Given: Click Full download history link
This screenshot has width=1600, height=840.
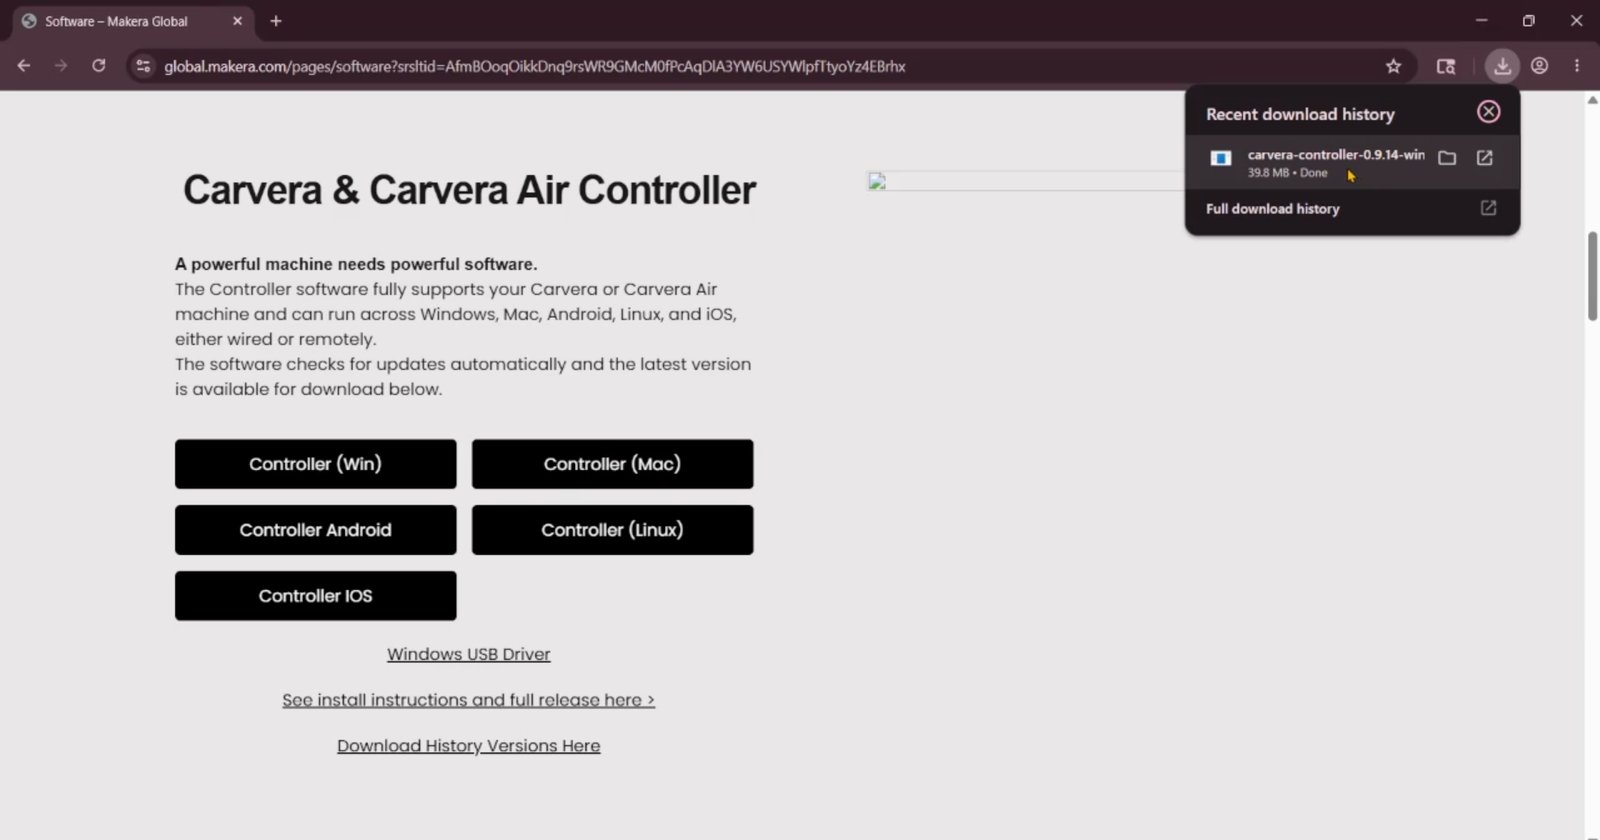Looking at the screenshot, I should (x=1272, y=209).
